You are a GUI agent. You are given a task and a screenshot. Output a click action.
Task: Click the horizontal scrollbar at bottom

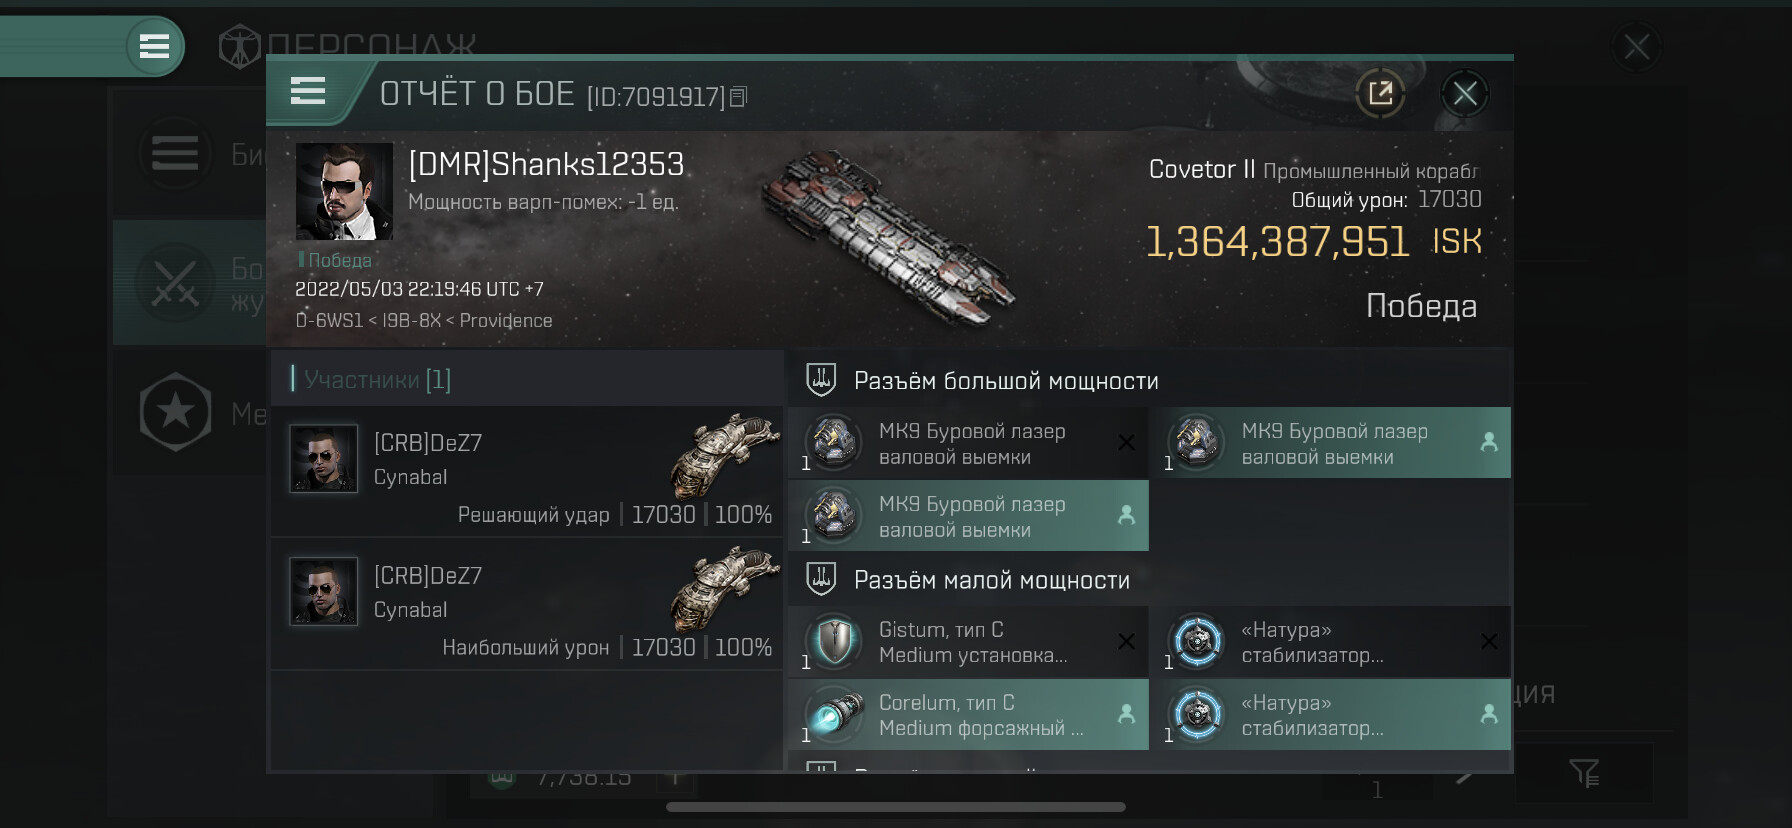point(896,807)
